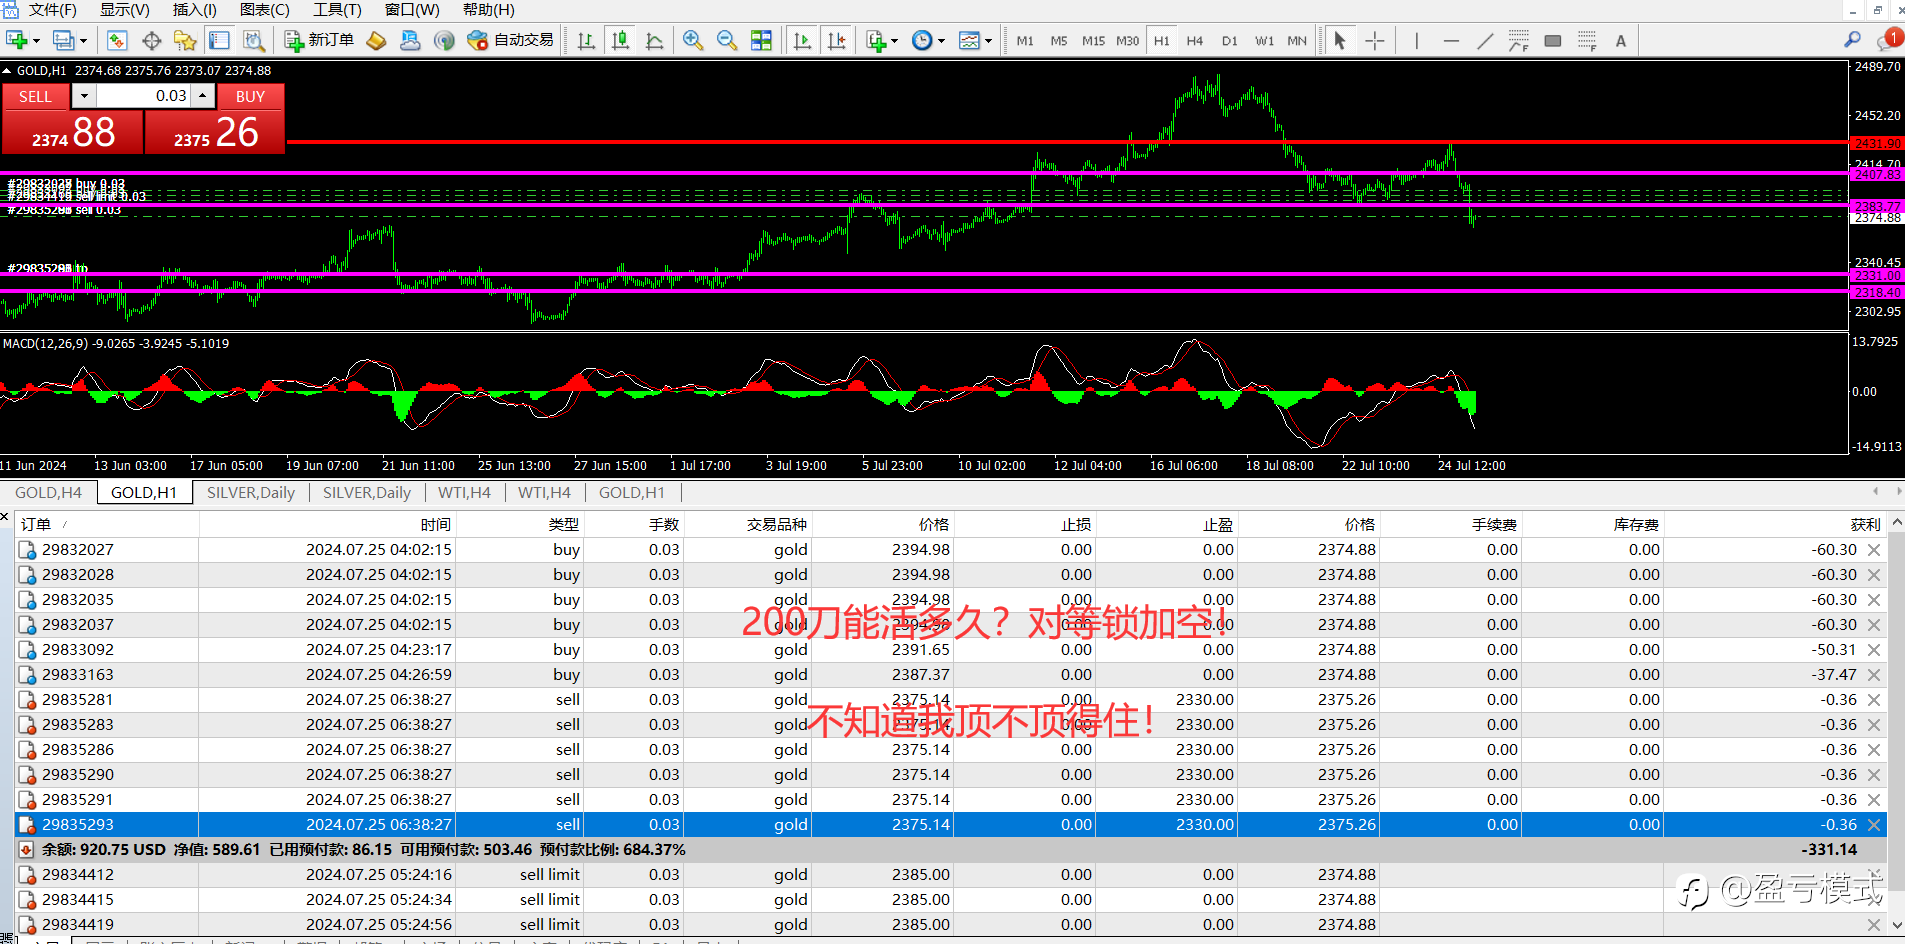Close order 29832027 with its X button

click(1874, 550)
